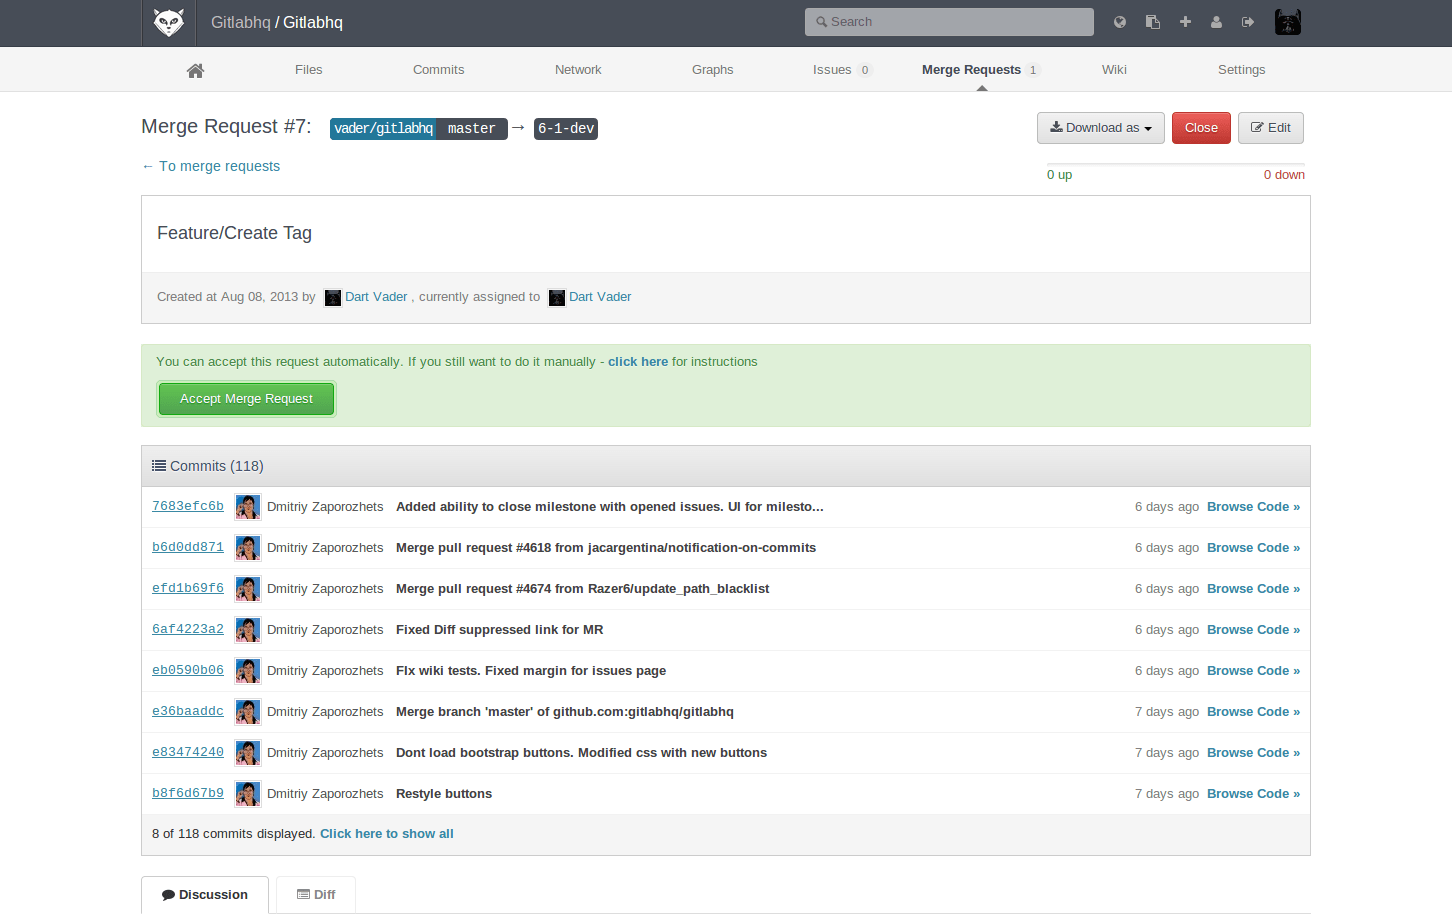Click inside the Search input field
This screenshot has height=914, width=1452.
(950, 21)
